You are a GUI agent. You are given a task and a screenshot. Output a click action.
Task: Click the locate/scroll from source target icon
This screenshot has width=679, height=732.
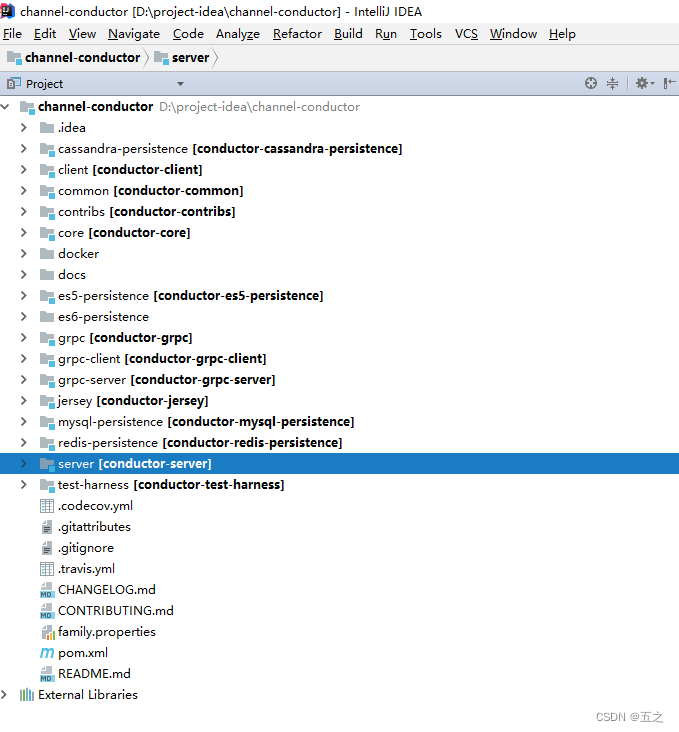(591, 84)
